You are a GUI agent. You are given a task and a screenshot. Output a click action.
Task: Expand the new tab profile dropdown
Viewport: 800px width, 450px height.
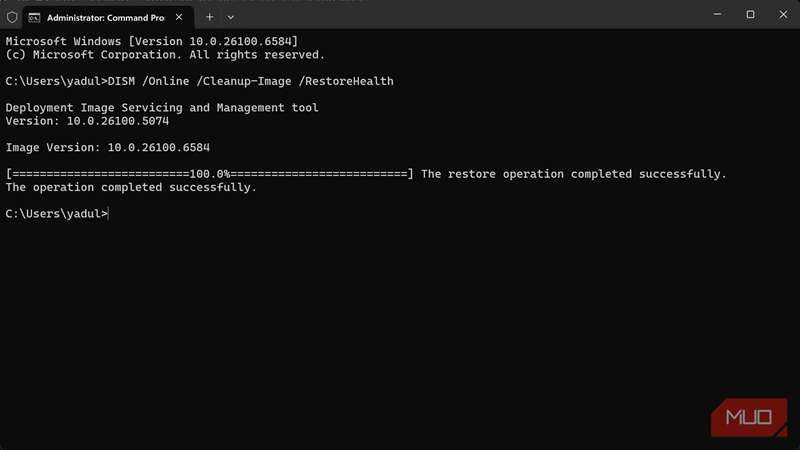click(x=231, y=17)
